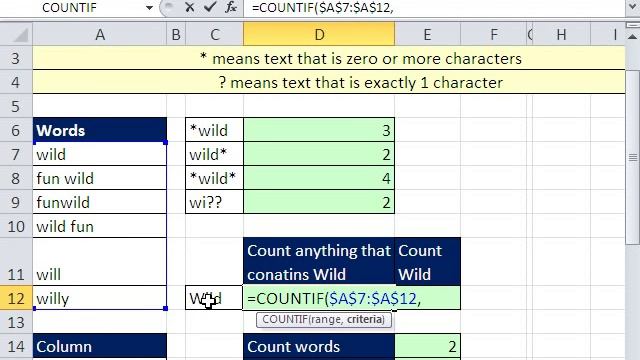Select column E header
This screenshot has height=360, width=640.
427,34
